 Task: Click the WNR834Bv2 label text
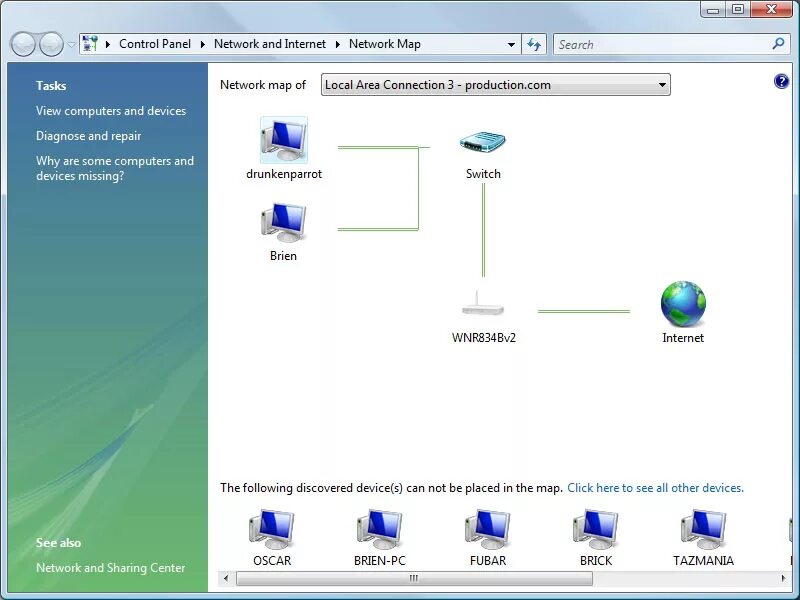pos(484,338)
